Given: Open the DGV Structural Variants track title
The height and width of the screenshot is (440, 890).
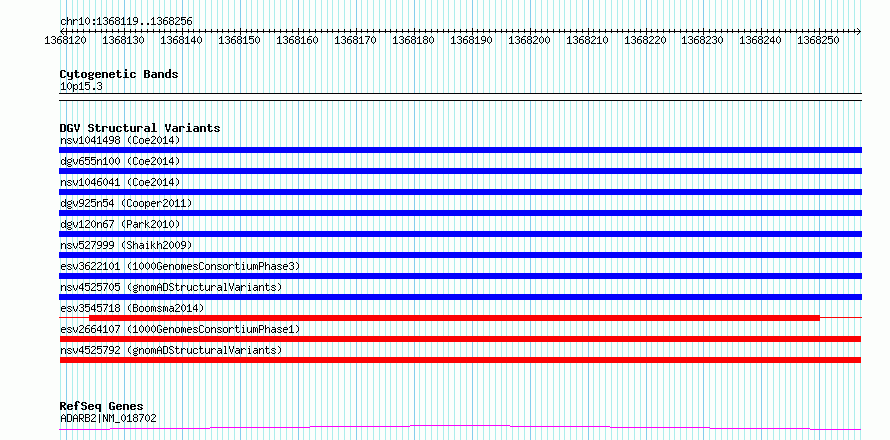Looking at the screenshot, I should (x=140, y=128).
